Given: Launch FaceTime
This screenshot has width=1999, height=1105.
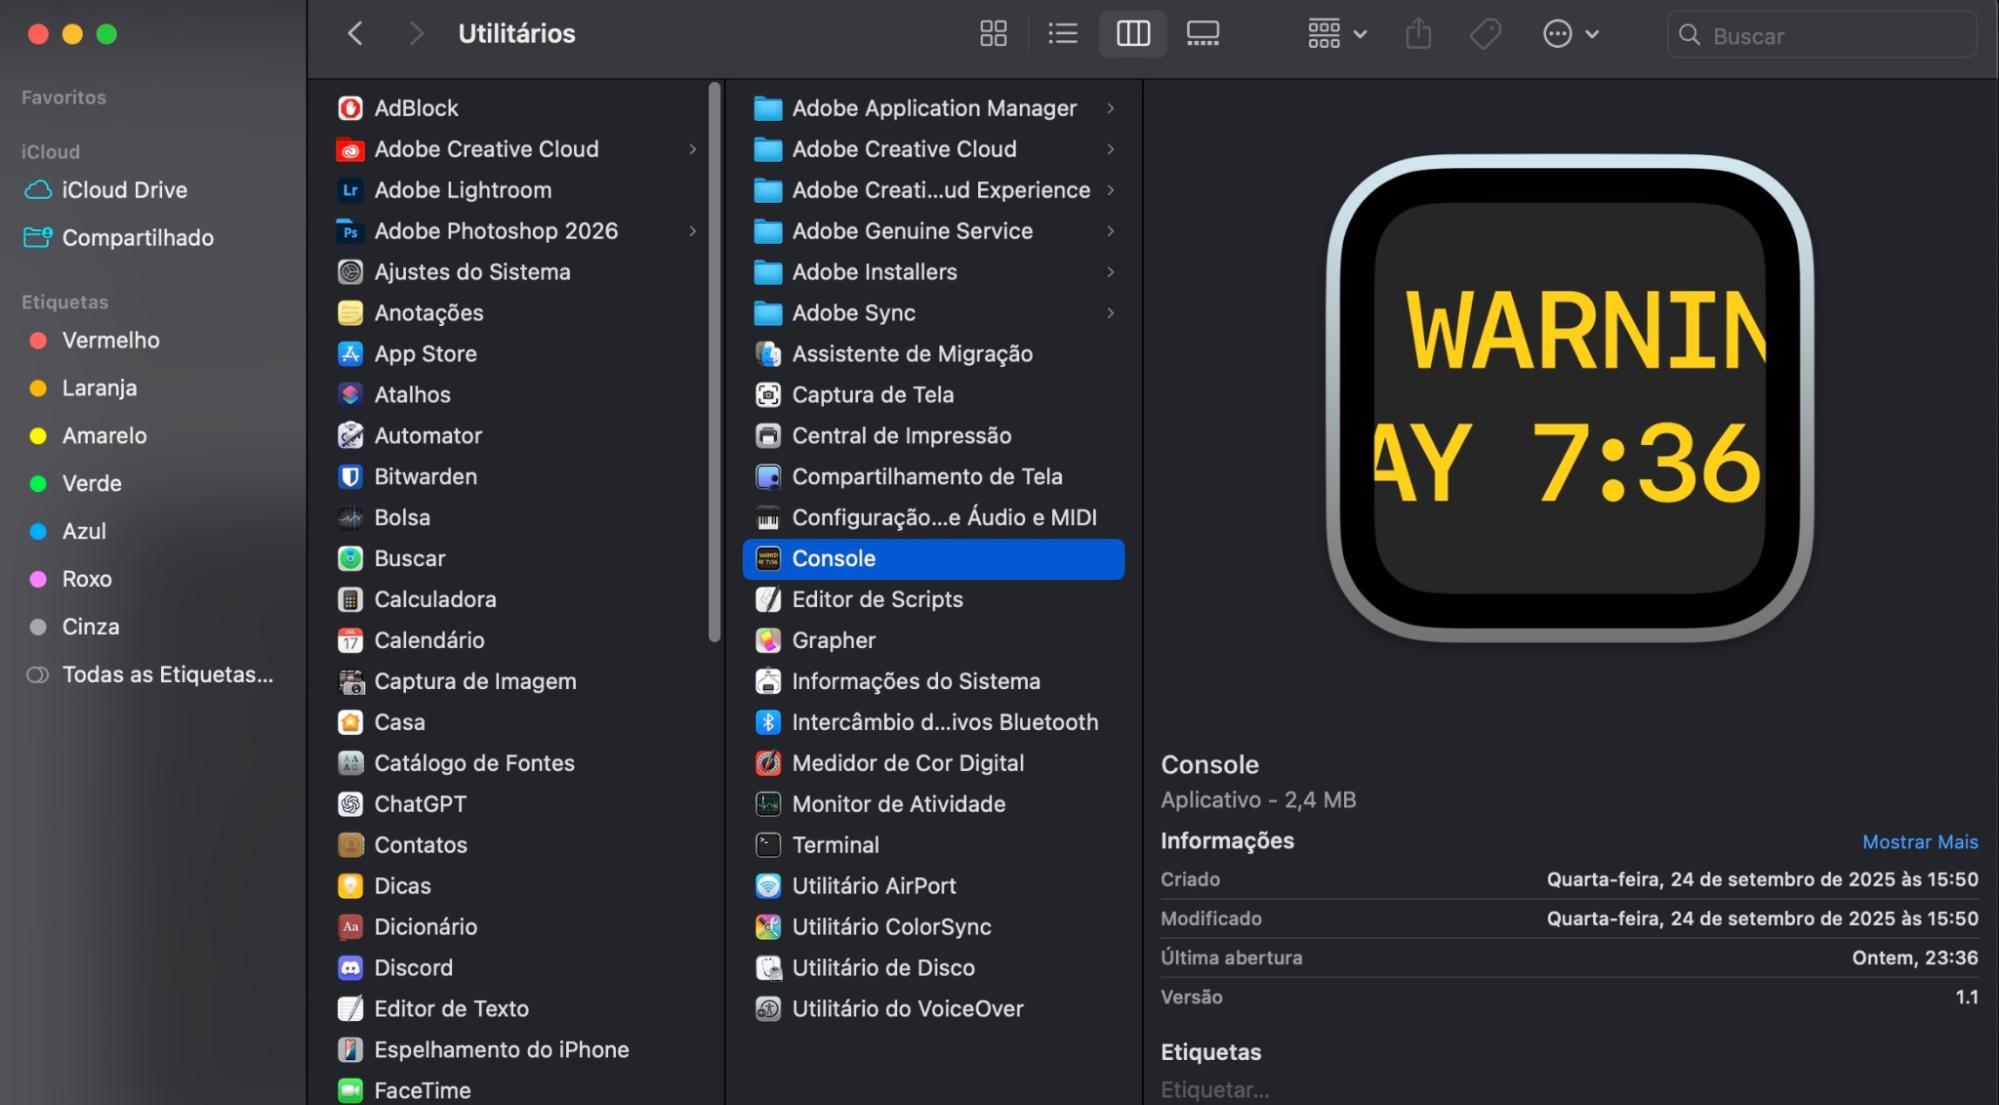Looking at the screenshot, I should point(422,1090).
